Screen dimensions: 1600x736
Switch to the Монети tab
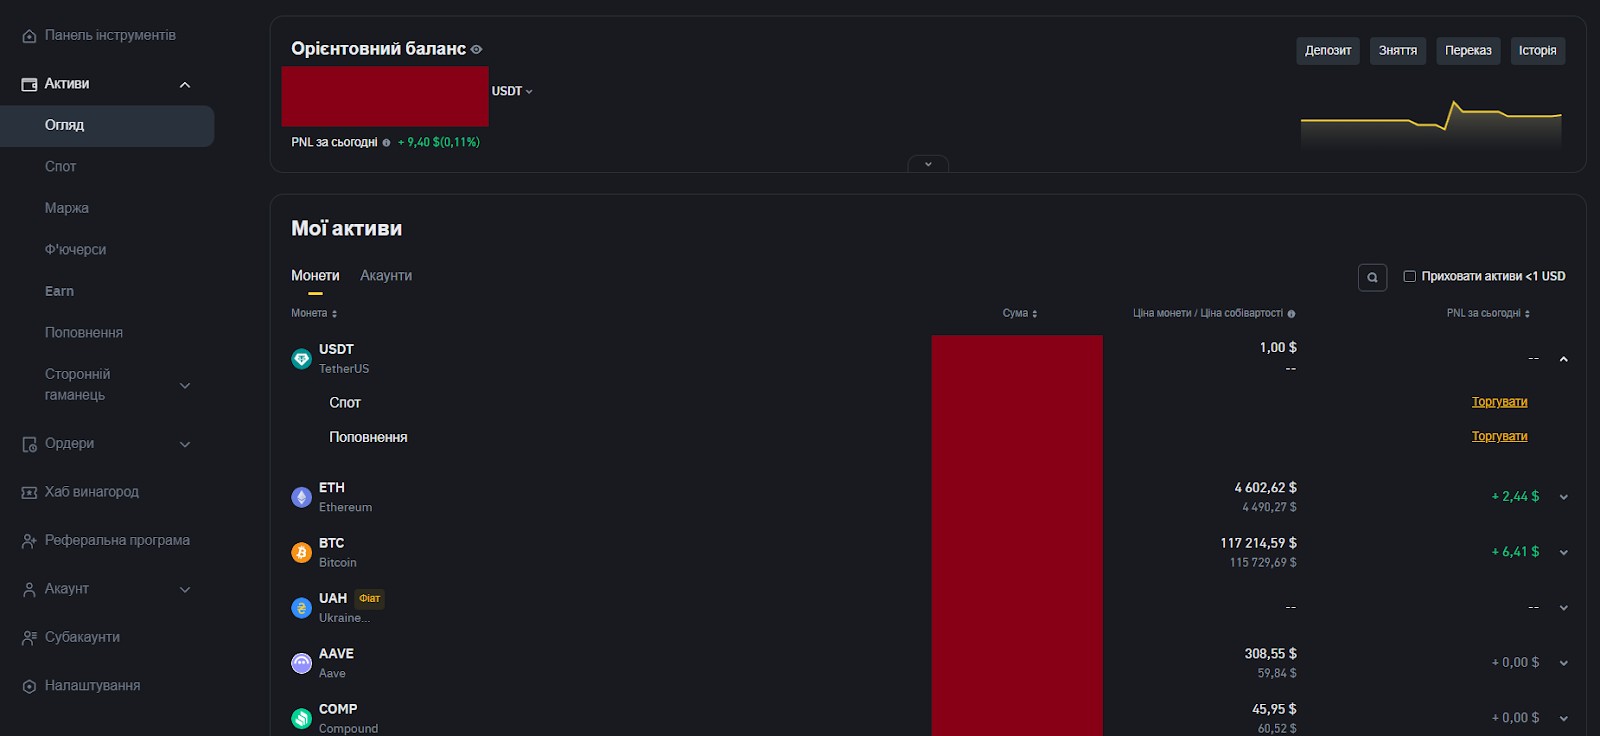point(315,276)
